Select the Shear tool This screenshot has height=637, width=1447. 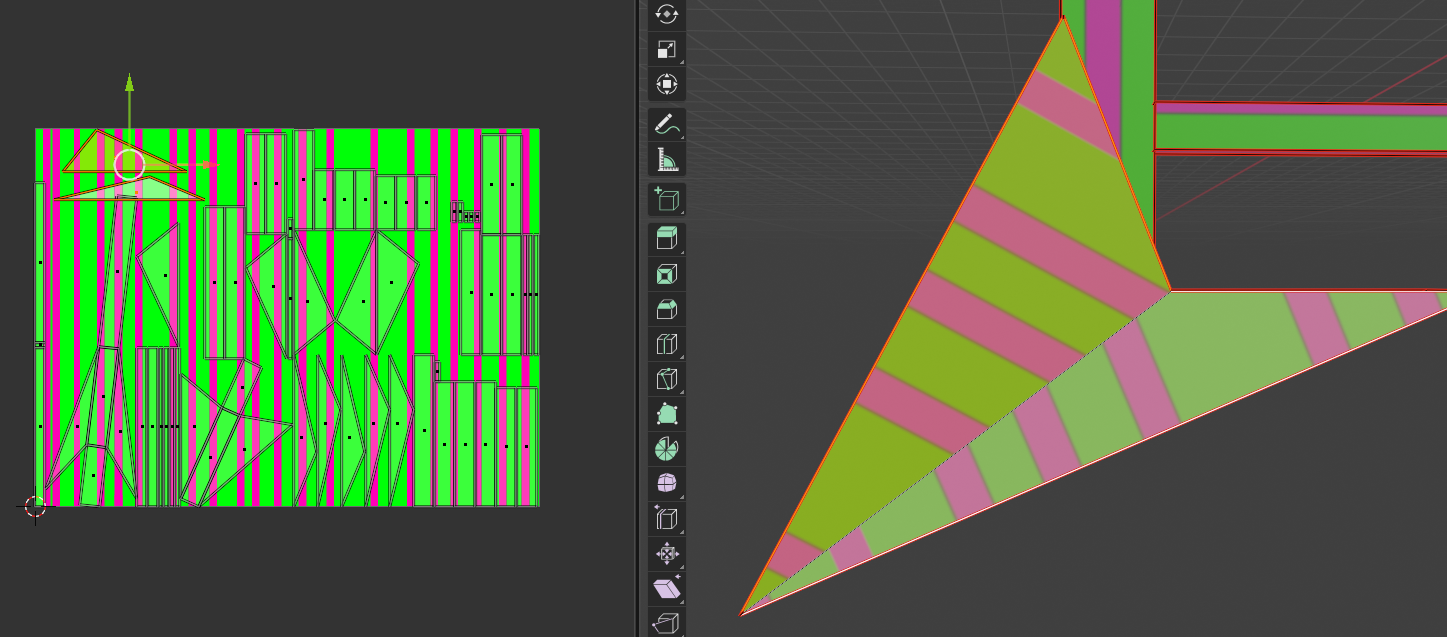[x=667, y=589]
